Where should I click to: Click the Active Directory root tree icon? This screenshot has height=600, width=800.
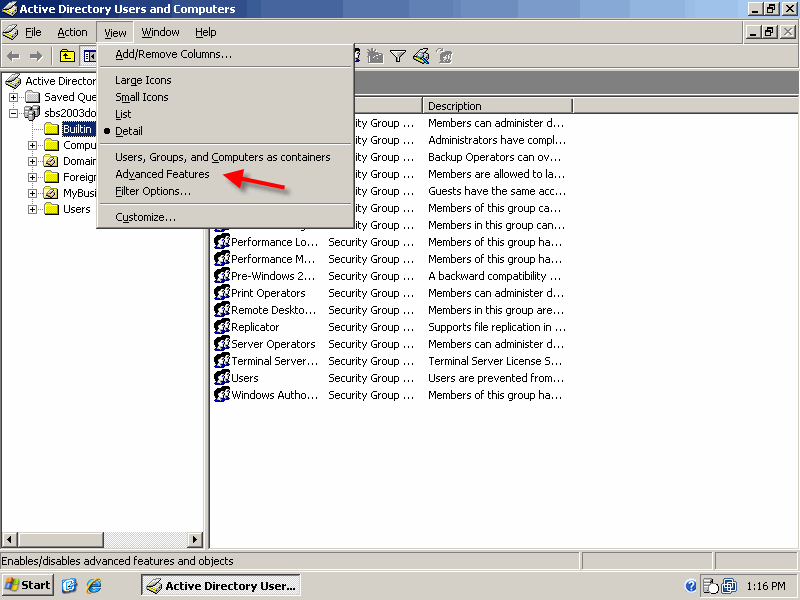(14, 81)
